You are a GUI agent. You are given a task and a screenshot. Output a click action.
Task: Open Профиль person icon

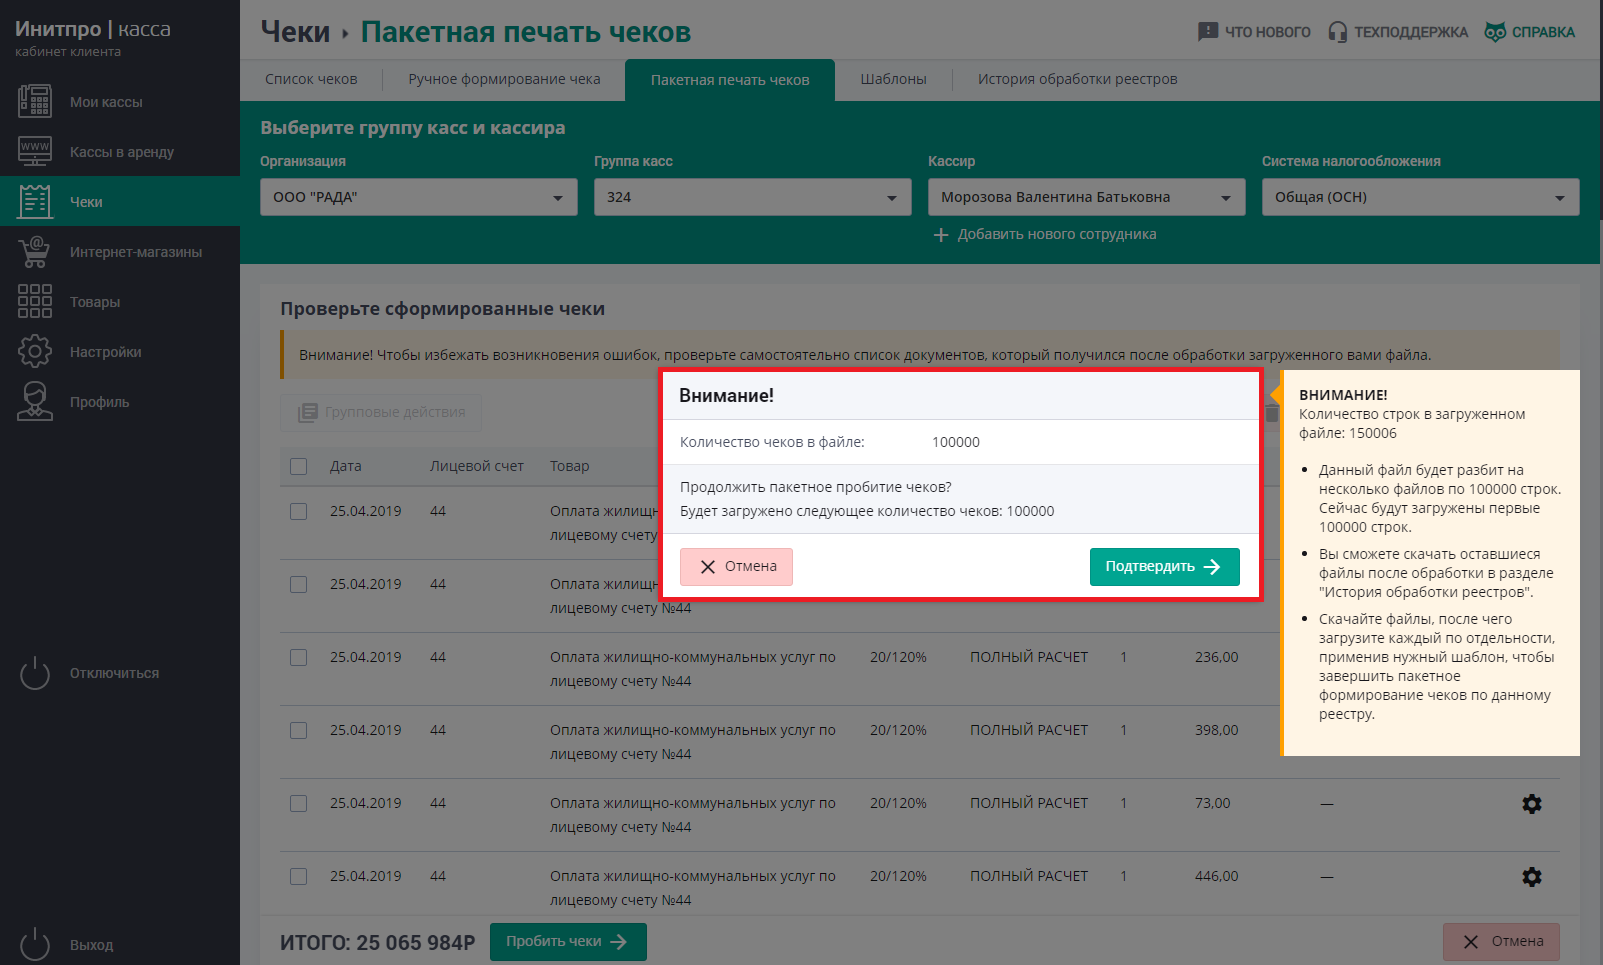35,402
